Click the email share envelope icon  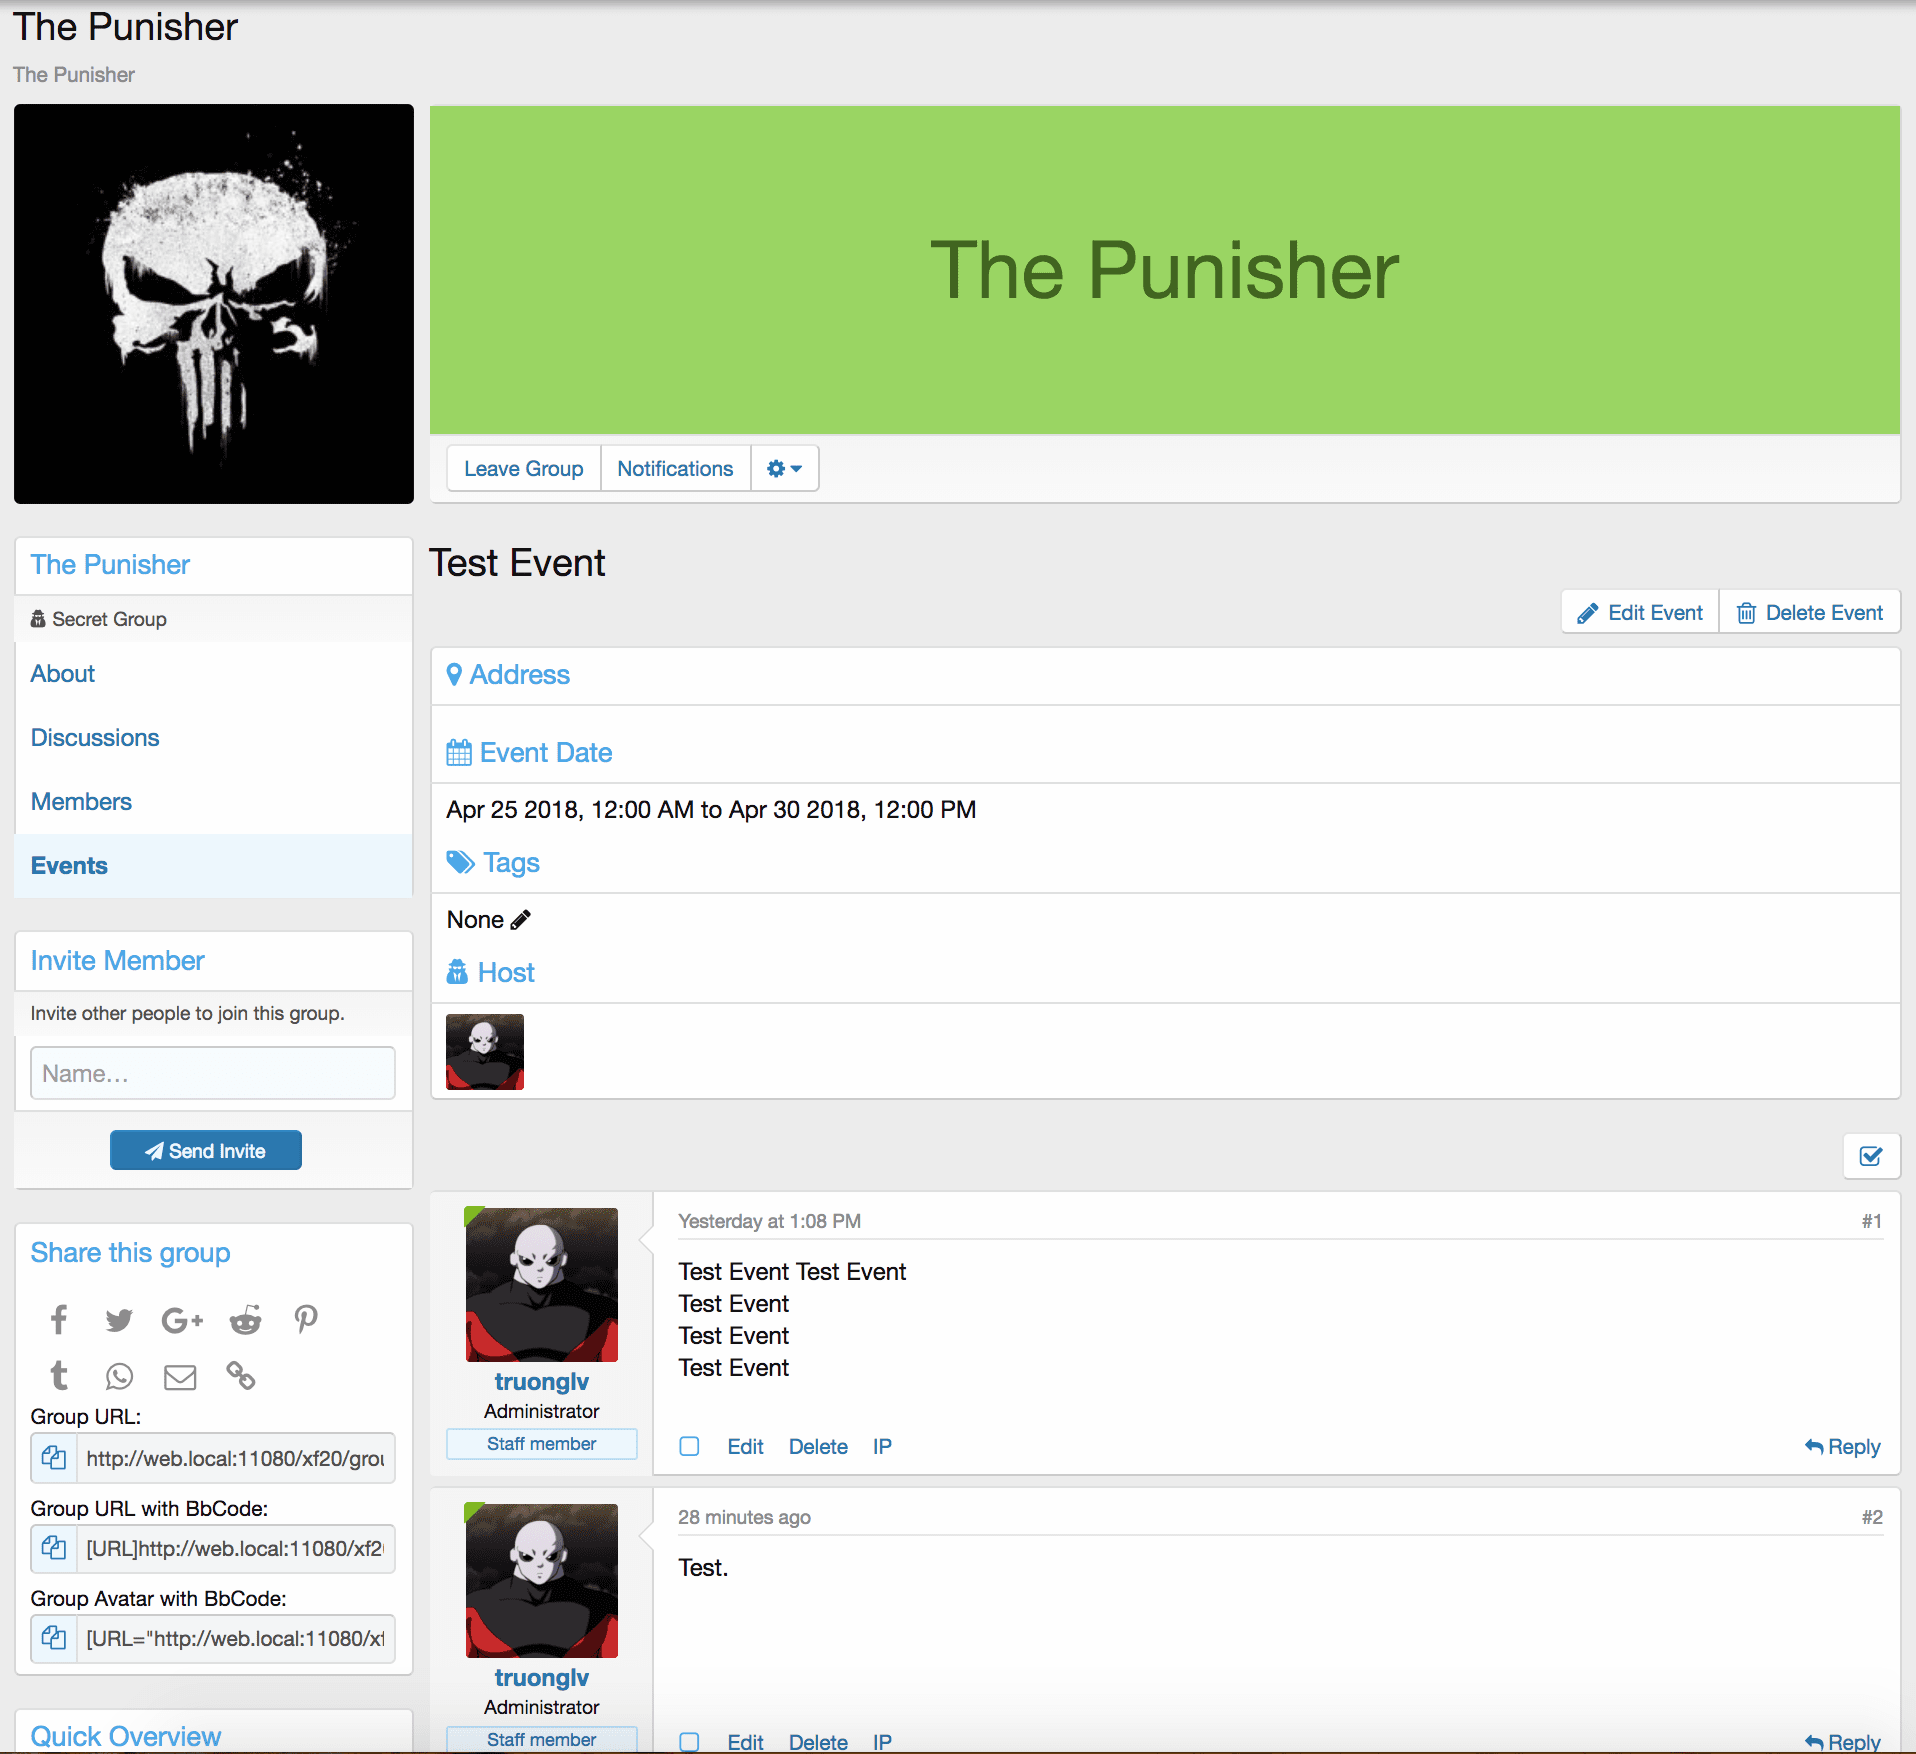click(180, 1377)
